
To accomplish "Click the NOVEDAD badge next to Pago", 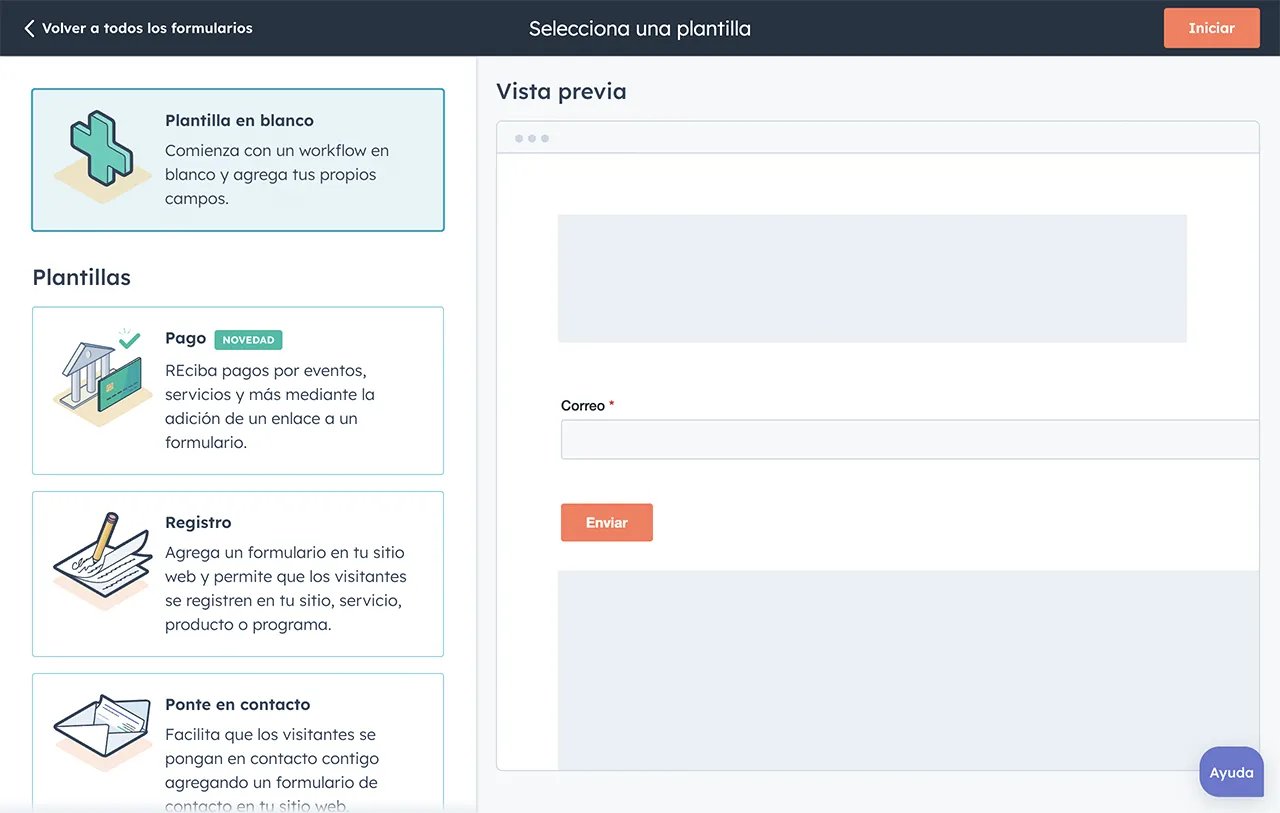I will click(248, 339).
